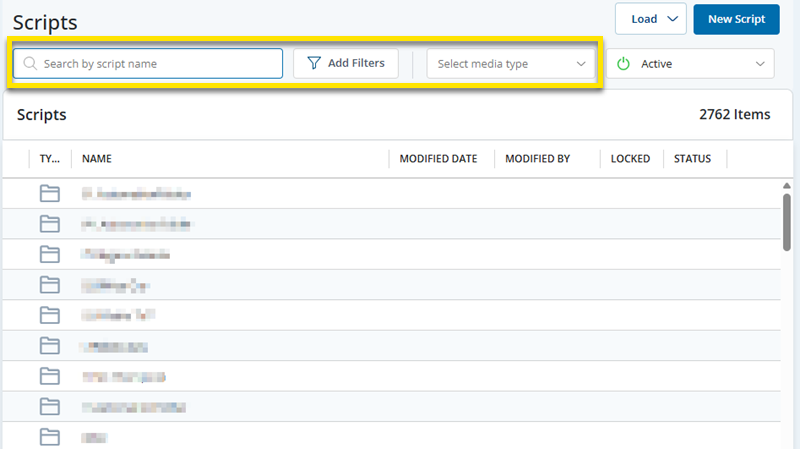Select the second row folder icon

[50, 223]
